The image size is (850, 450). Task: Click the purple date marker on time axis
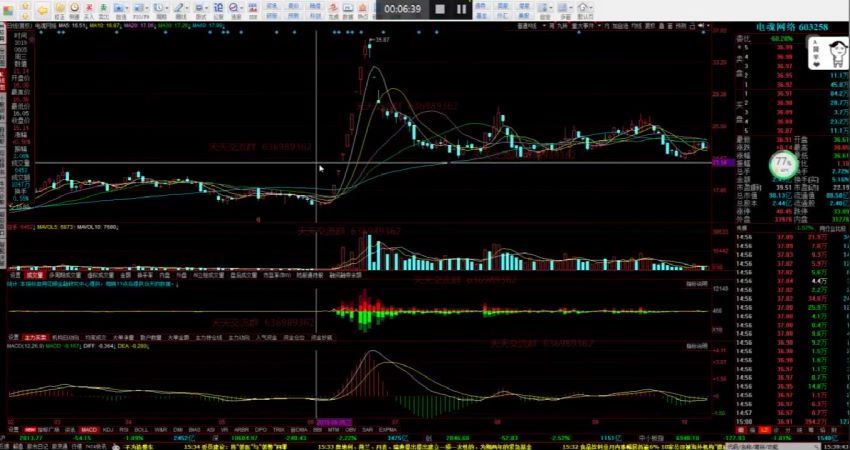(x=334, y=421)
